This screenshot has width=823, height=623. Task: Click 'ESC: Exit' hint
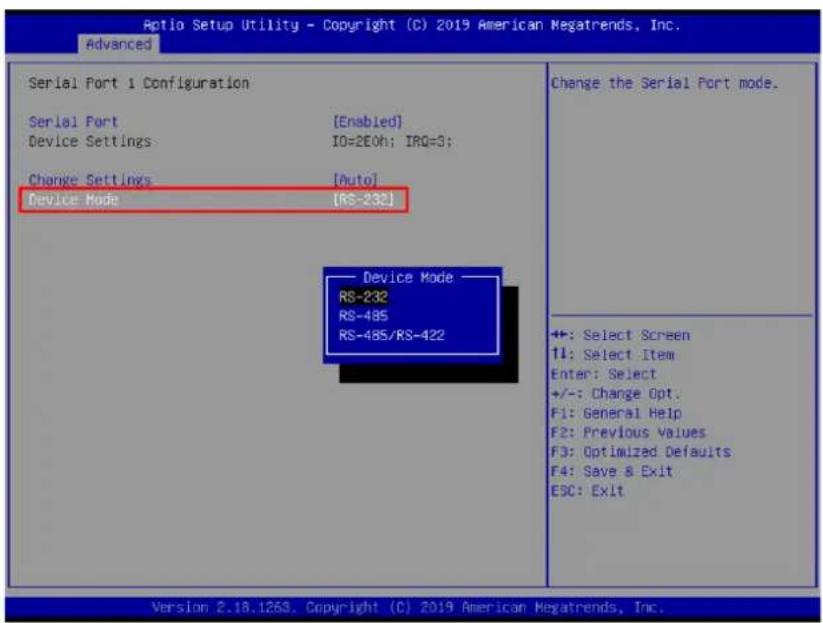587,491
